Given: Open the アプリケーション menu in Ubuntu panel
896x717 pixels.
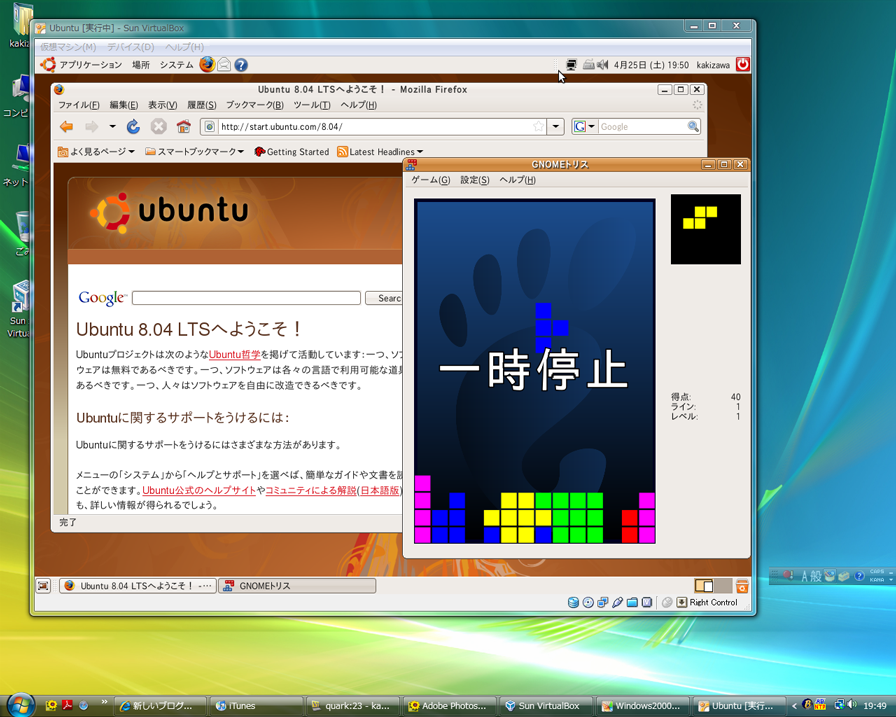Looking at the screenshot, I should click(91, 65).
